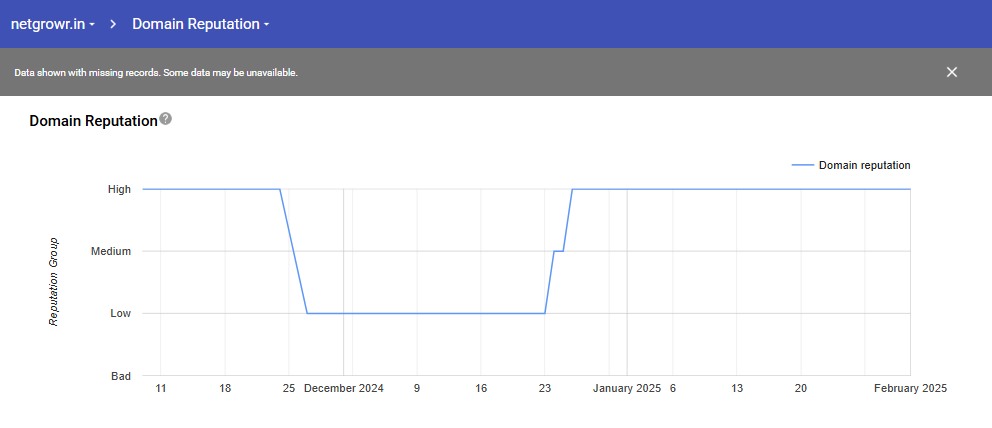This screenshot has height=428, width=992.
Task: Click the 11 date label on x-axis
Action: pyautogui.click(x=161, y=388)
